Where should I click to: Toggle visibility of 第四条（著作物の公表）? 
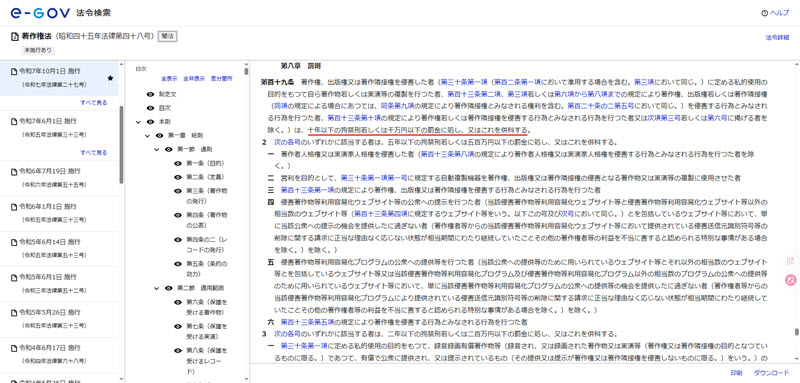(x=178, y=215)
